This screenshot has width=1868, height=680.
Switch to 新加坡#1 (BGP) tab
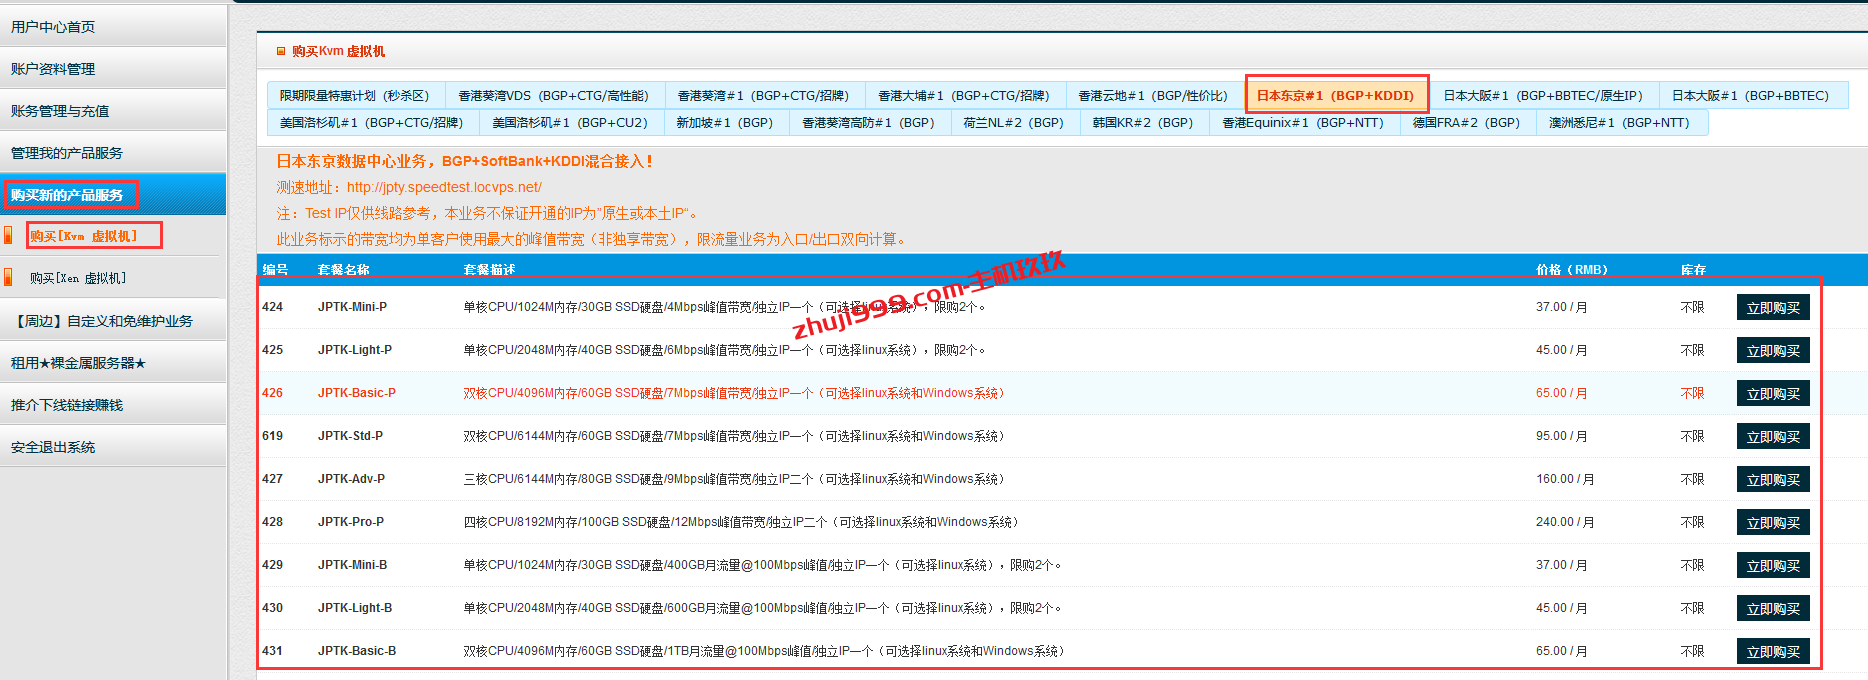pyautogui.click(x=725, y=122)
